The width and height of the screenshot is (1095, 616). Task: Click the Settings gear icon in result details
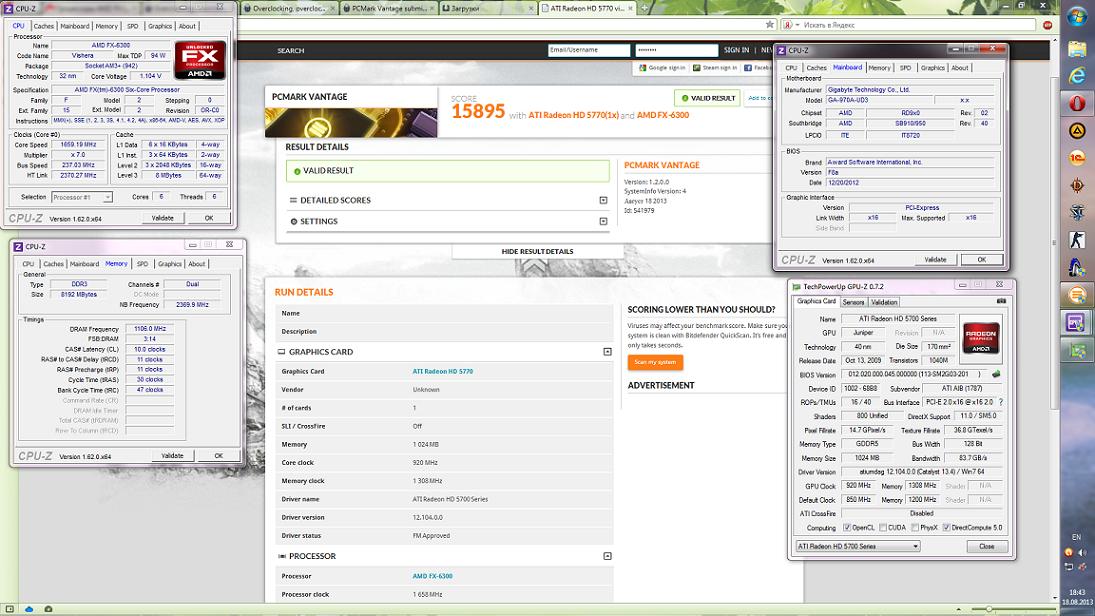click(x=293, y=221)
